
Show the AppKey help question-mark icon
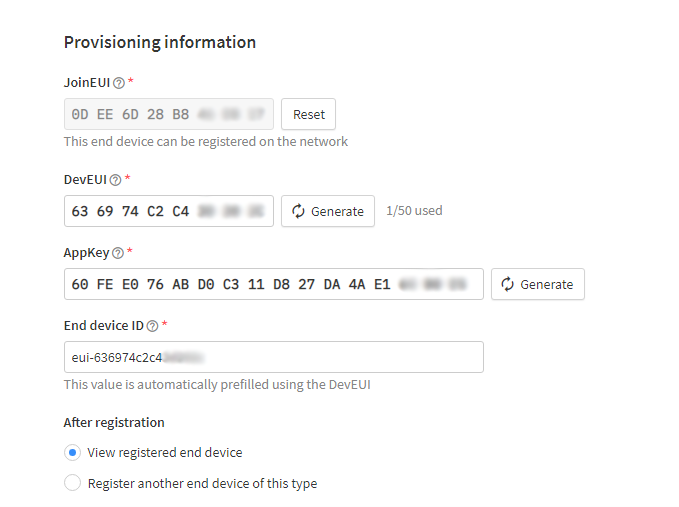pos(118,253)
